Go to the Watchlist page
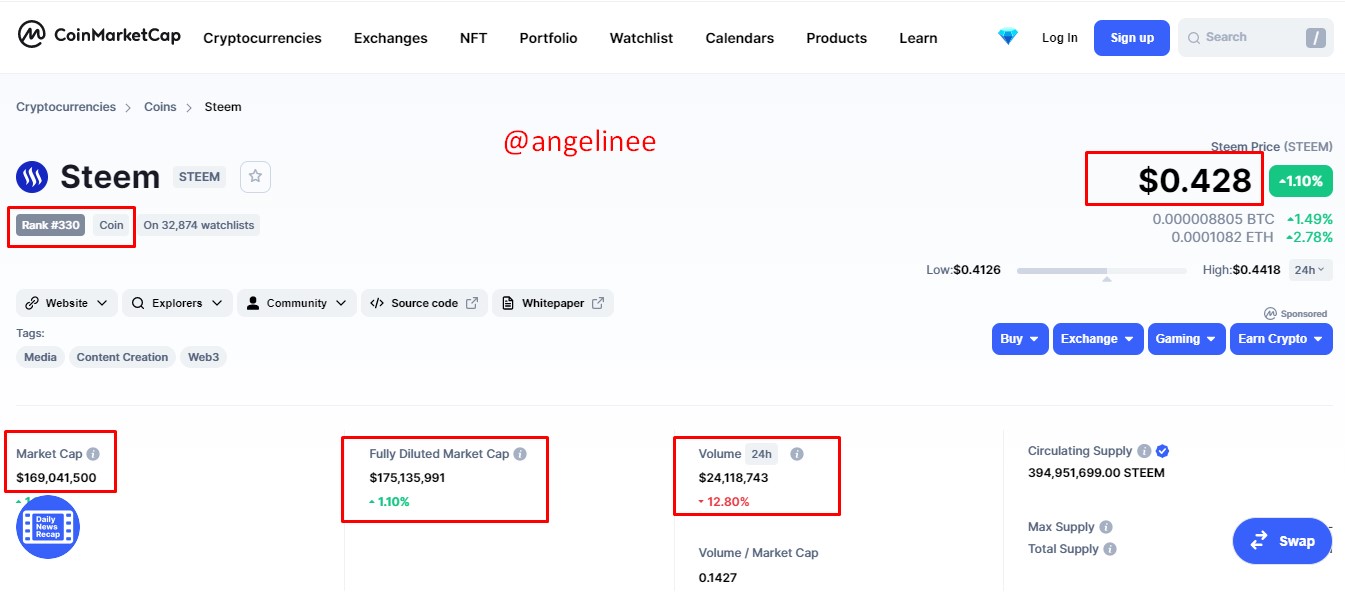The height and width of the screenshot is (598, 1345). [x=641, y=38]
